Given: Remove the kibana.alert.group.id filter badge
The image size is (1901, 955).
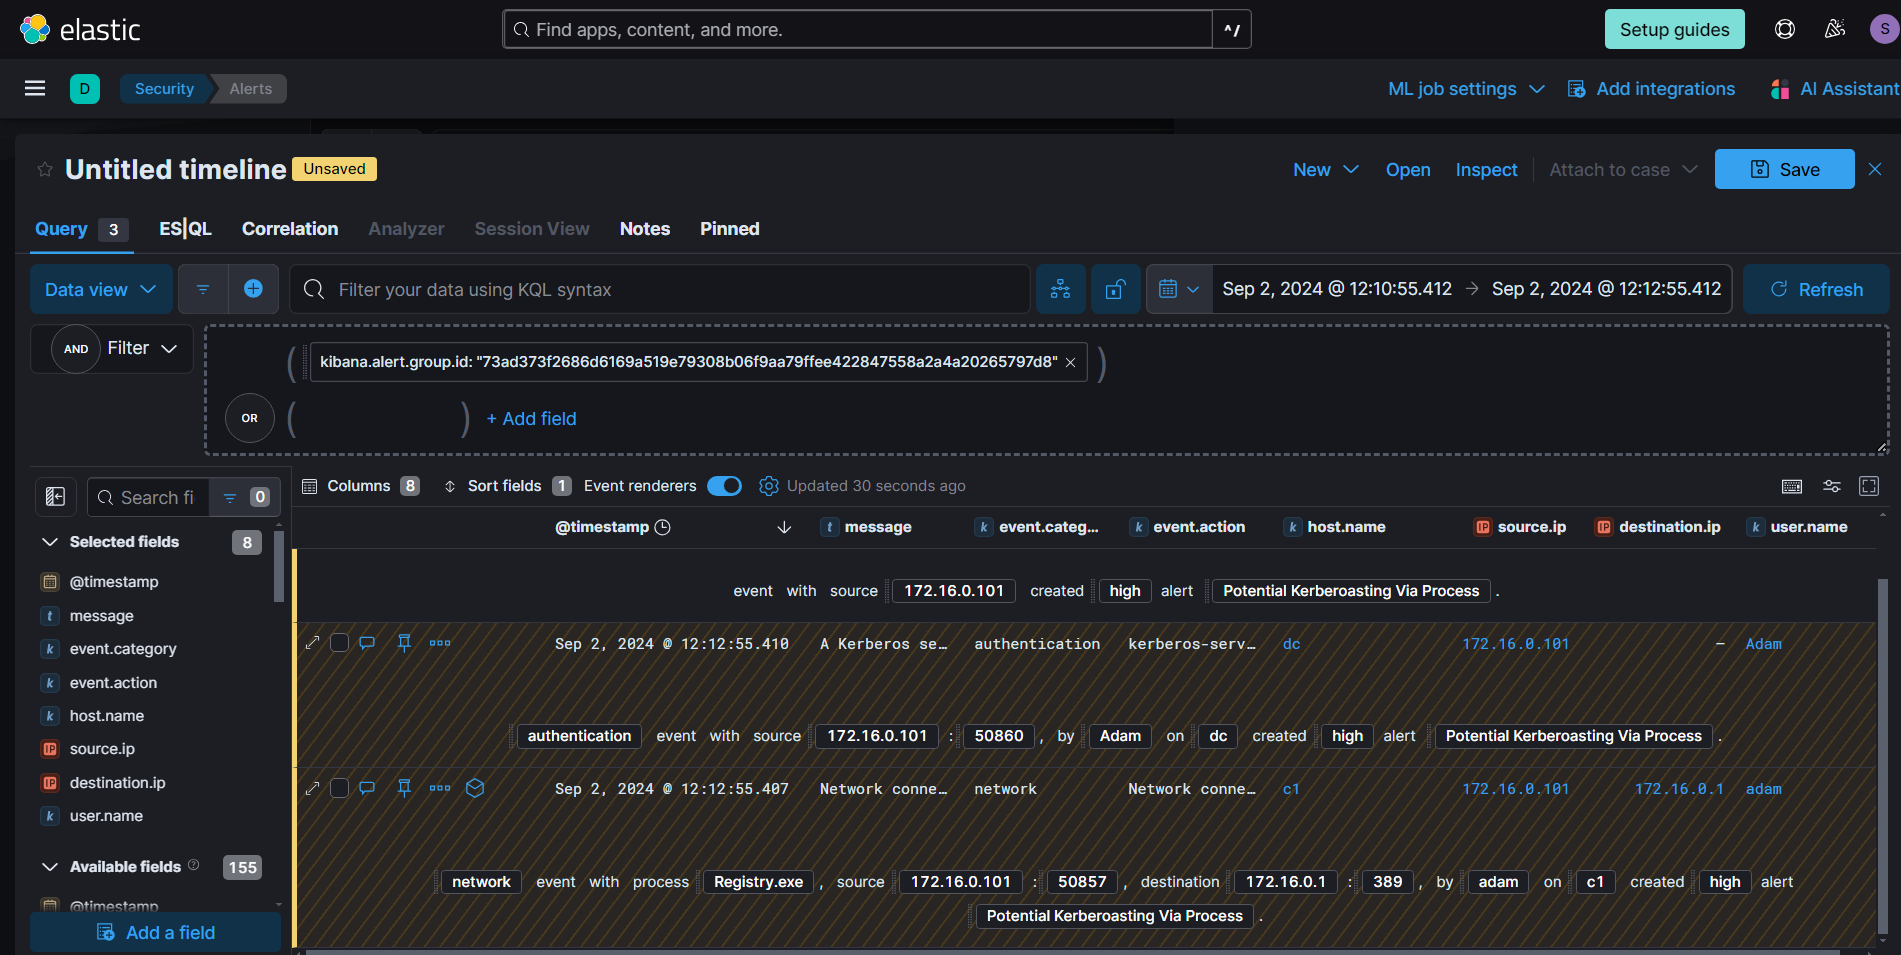Looking at the screenshot, I should pos(1070,362).
